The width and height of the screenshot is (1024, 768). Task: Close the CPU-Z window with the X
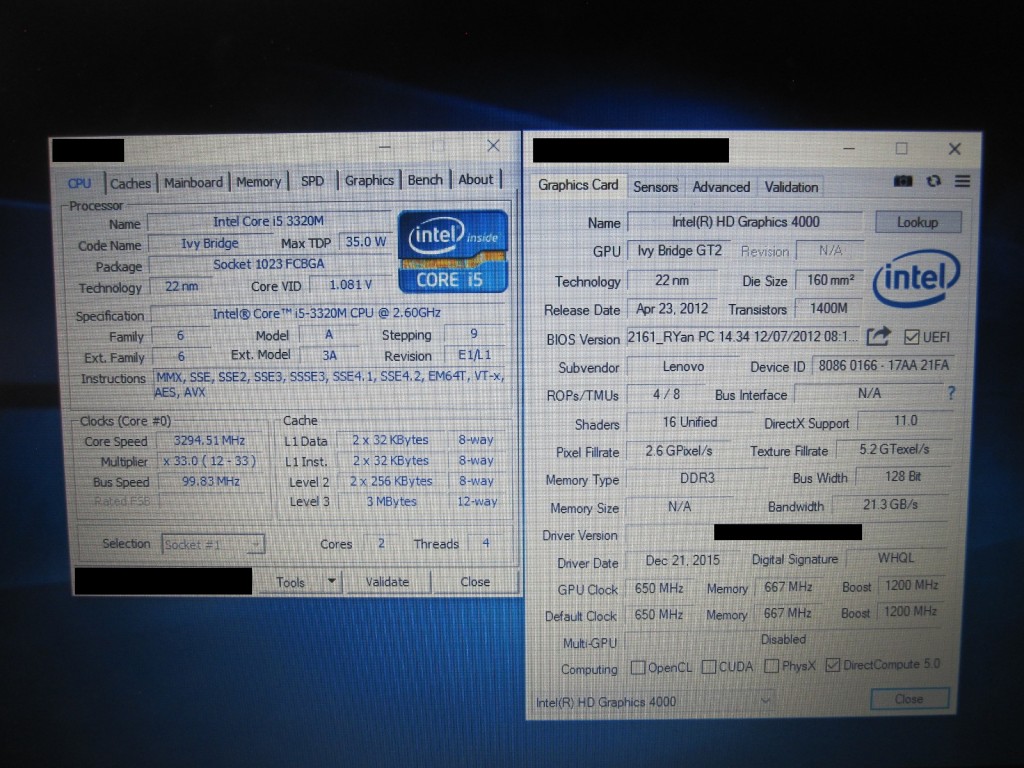(x=493, y=146)
